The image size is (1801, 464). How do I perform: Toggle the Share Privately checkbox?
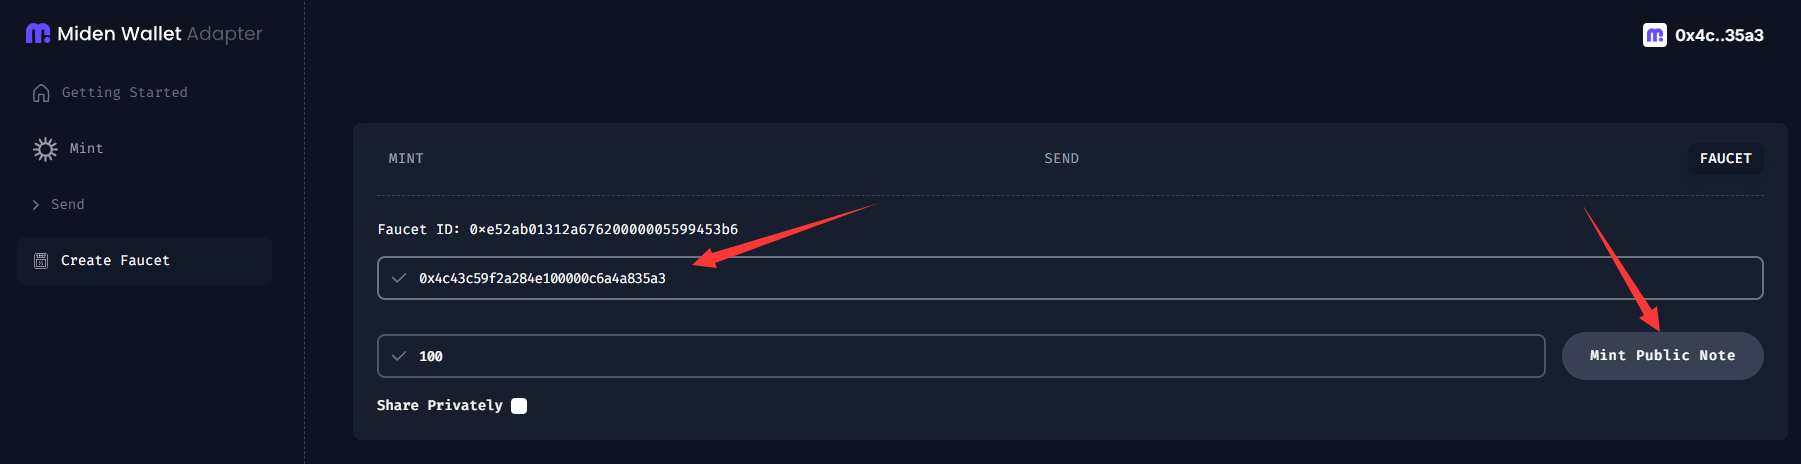click(519, 406)
